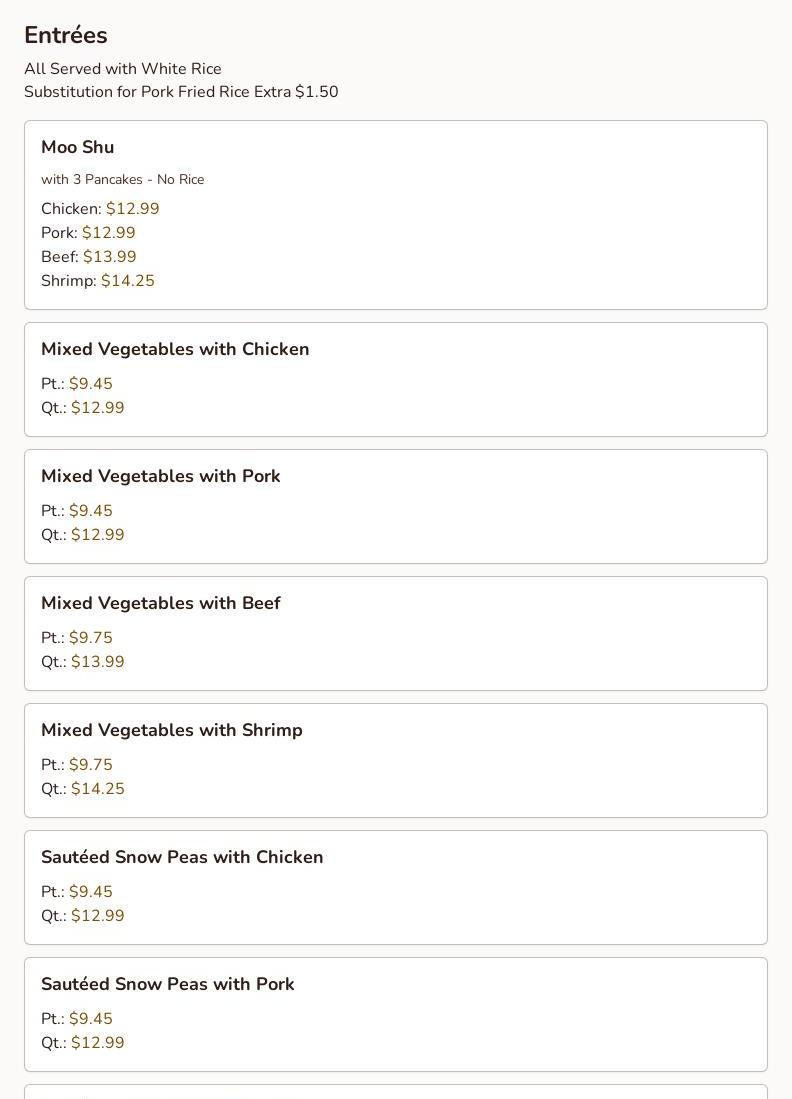Pick Sautéed Snow Peas with Chicken pint price
The width and height of the screenshot is (792, 1099).
point(90,892)
